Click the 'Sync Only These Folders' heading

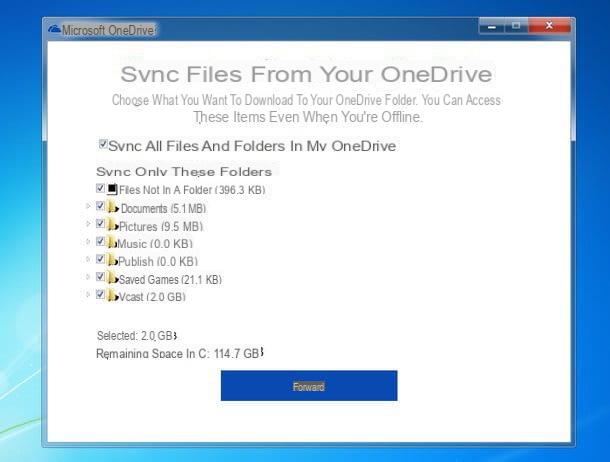(184, 172)
